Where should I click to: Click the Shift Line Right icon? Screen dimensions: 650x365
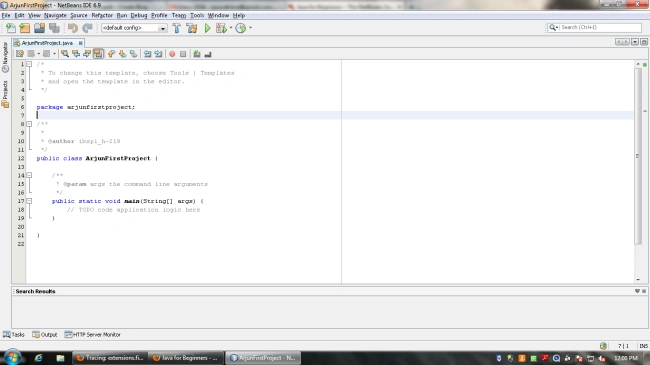[158, 54]
